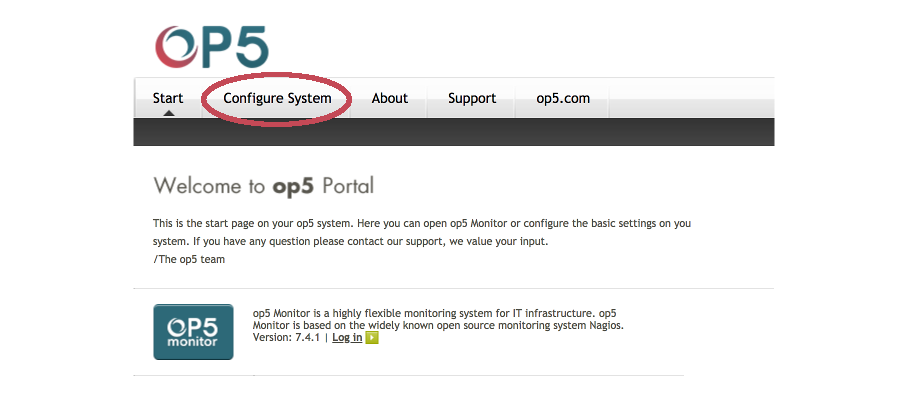The image size is (900, 400).
Task: Click green arrow icon beside Log in
Action: [x=372, y=337]
